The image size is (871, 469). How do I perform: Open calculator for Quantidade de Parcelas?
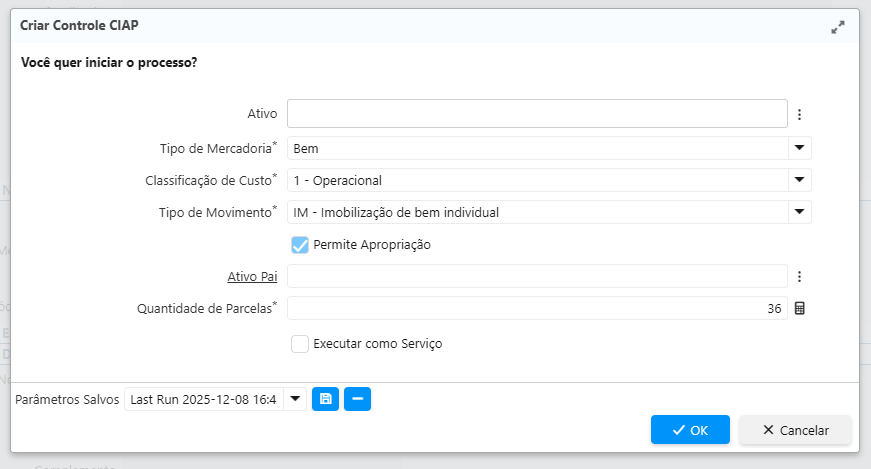[x=800, y=309]
